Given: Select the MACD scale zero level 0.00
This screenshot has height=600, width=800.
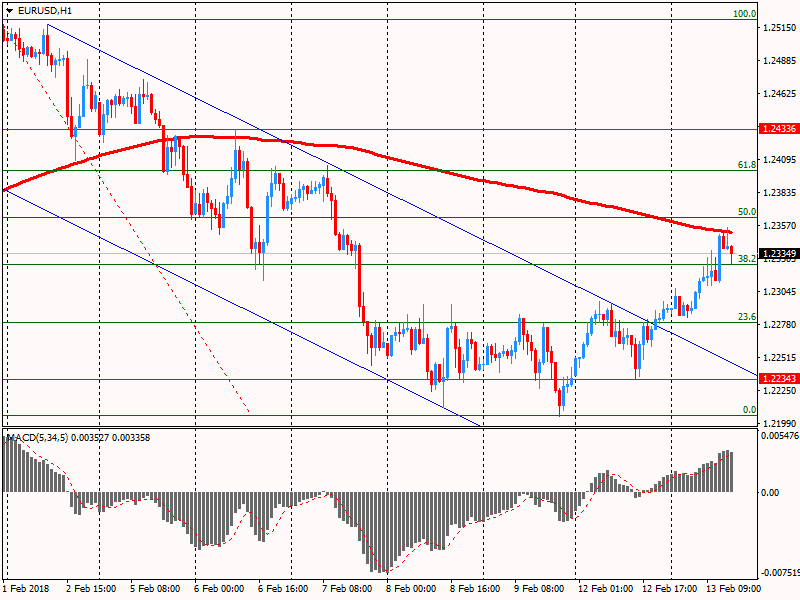Looking at the screenshot, I should coord(770,492).
